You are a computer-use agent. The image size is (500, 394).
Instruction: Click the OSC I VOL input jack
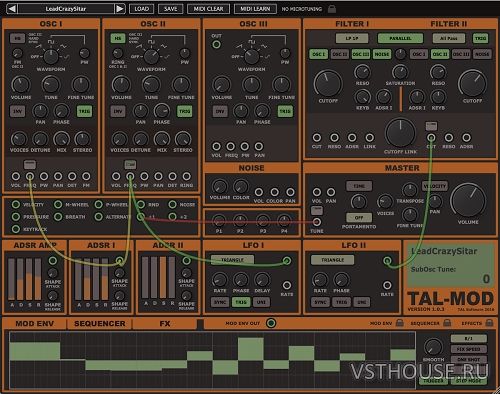pyautogui.click(x=16, y=176)
